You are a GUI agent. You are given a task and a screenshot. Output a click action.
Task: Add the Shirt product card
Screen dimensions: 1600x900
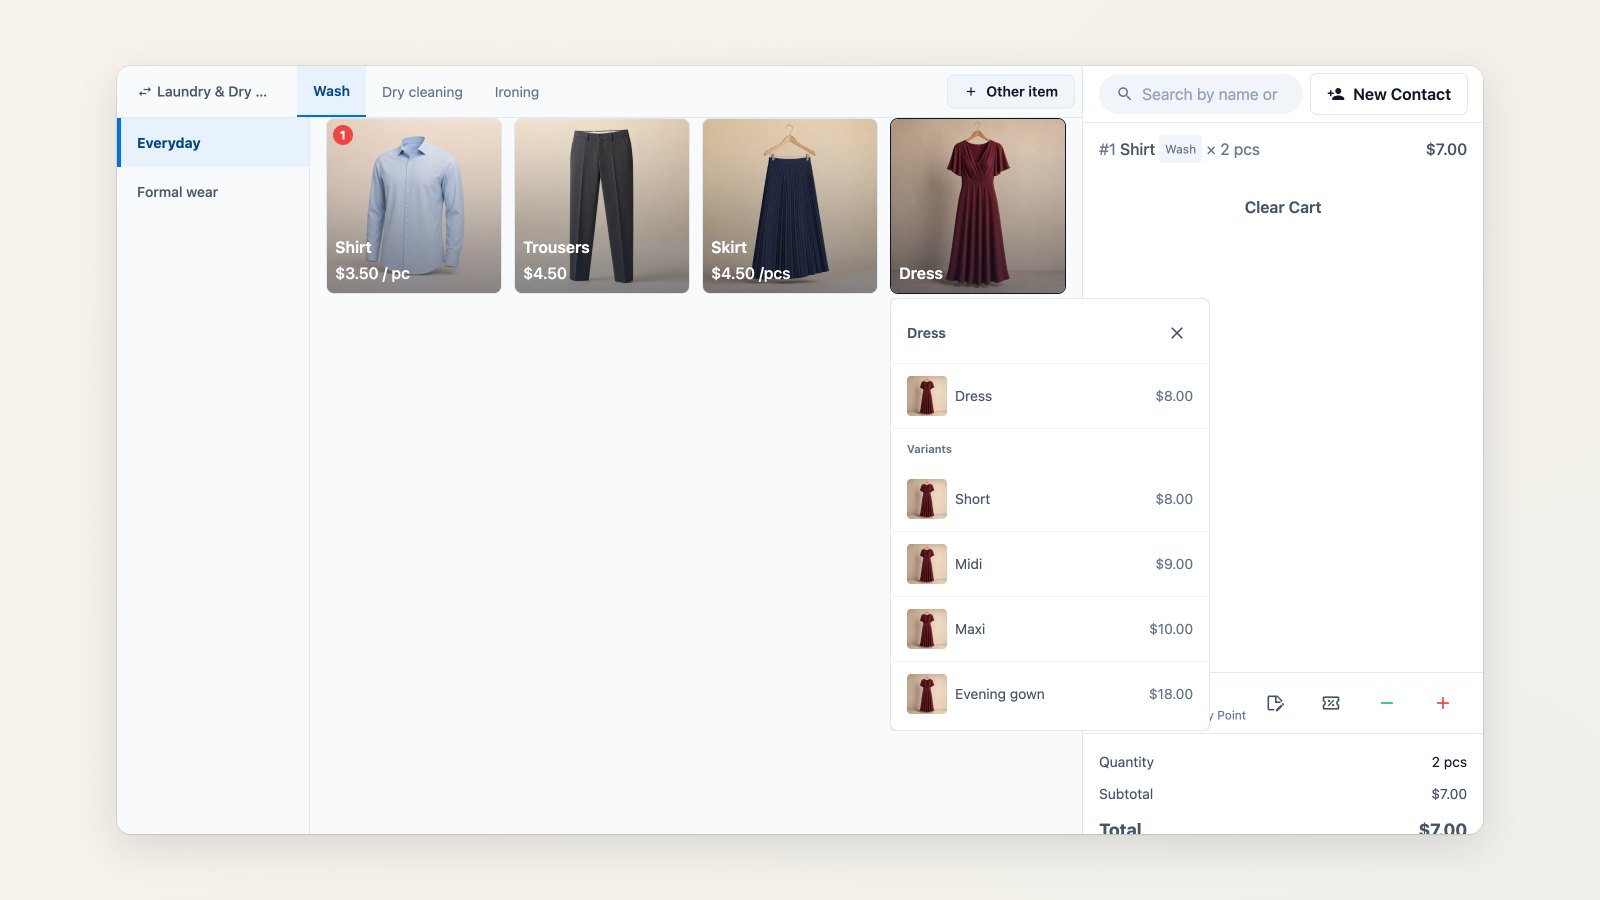tap(414, 206)
